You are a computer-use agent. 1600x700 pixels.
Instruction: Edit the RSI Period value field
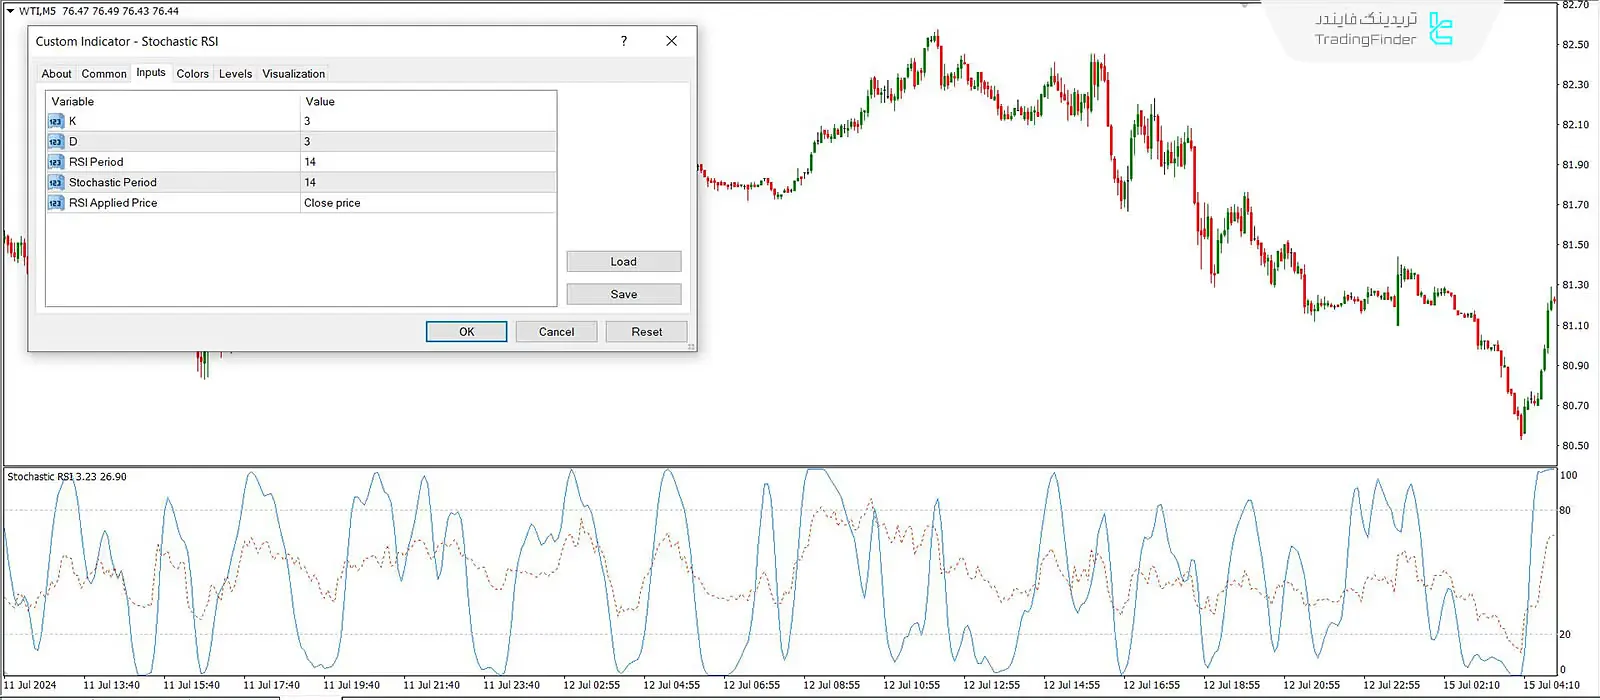427,162
